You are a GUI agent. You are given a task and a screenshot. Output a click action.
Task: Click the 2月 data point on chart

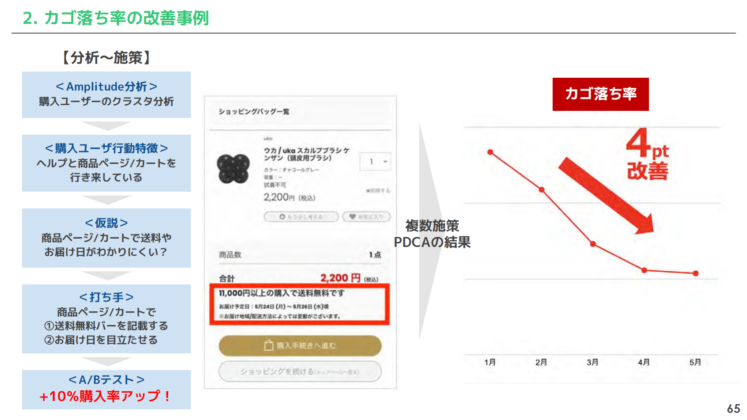click(x=542, y=190)
